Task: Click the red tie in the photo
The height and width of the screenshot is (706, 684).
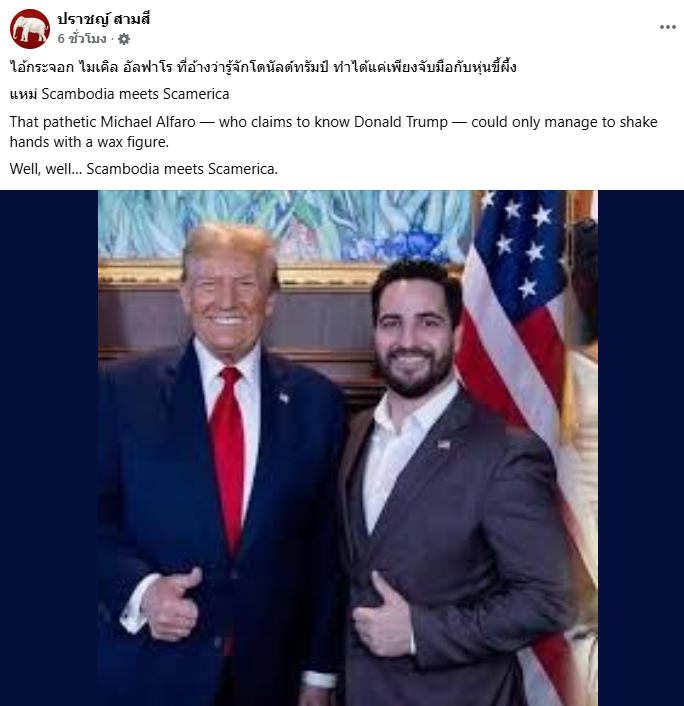Action: coord(229,459)
